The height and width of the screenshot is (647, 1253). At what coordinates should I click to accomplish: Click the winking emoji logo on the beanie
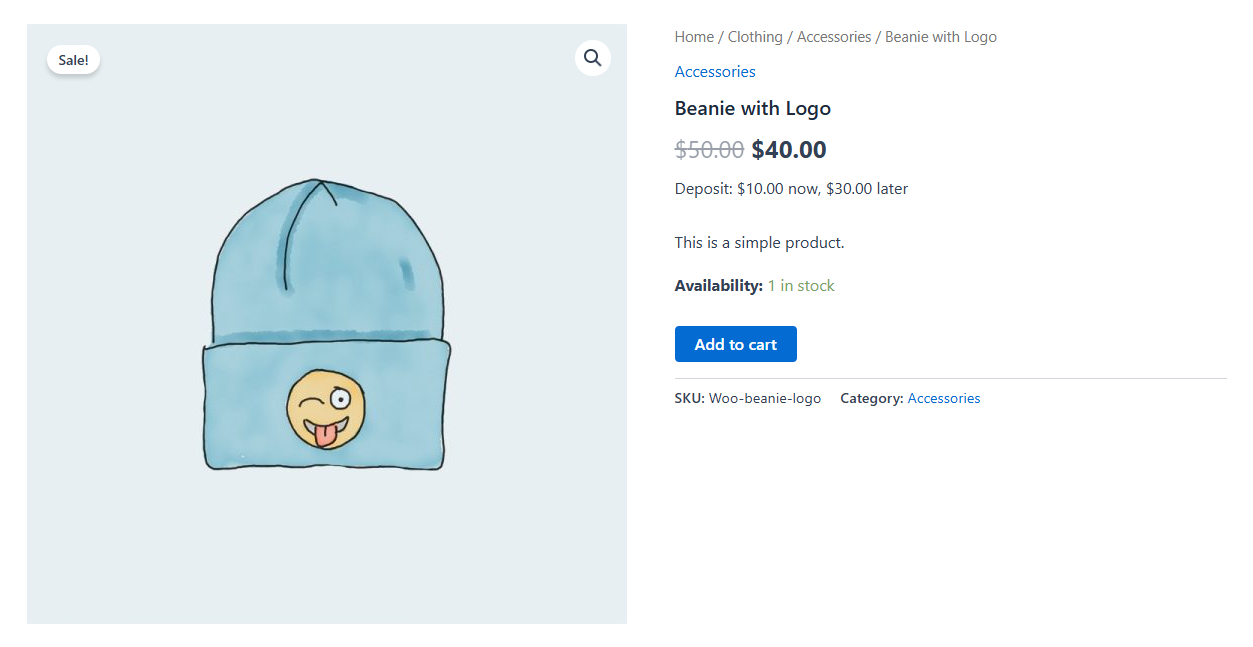click(x=324, y=410)
